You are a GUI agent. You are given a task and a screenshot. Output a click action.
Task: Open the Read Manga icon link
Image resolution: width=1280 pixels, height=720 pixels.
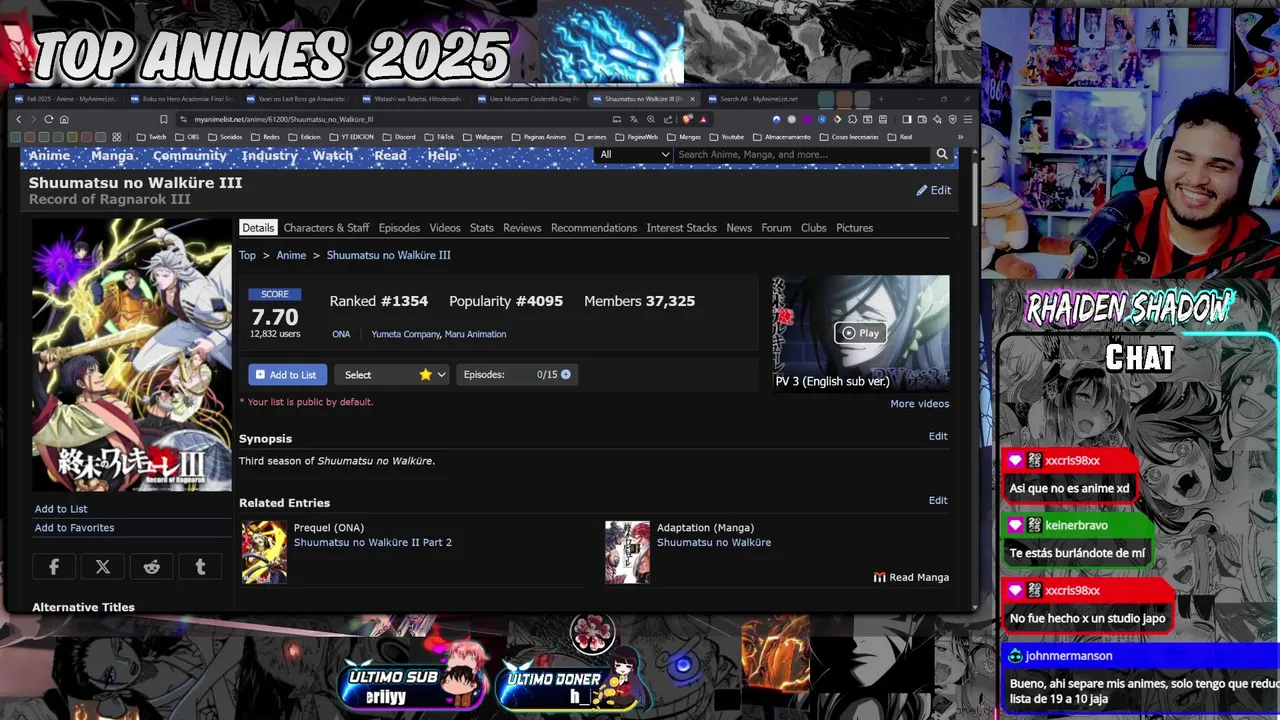coord(911,577)
